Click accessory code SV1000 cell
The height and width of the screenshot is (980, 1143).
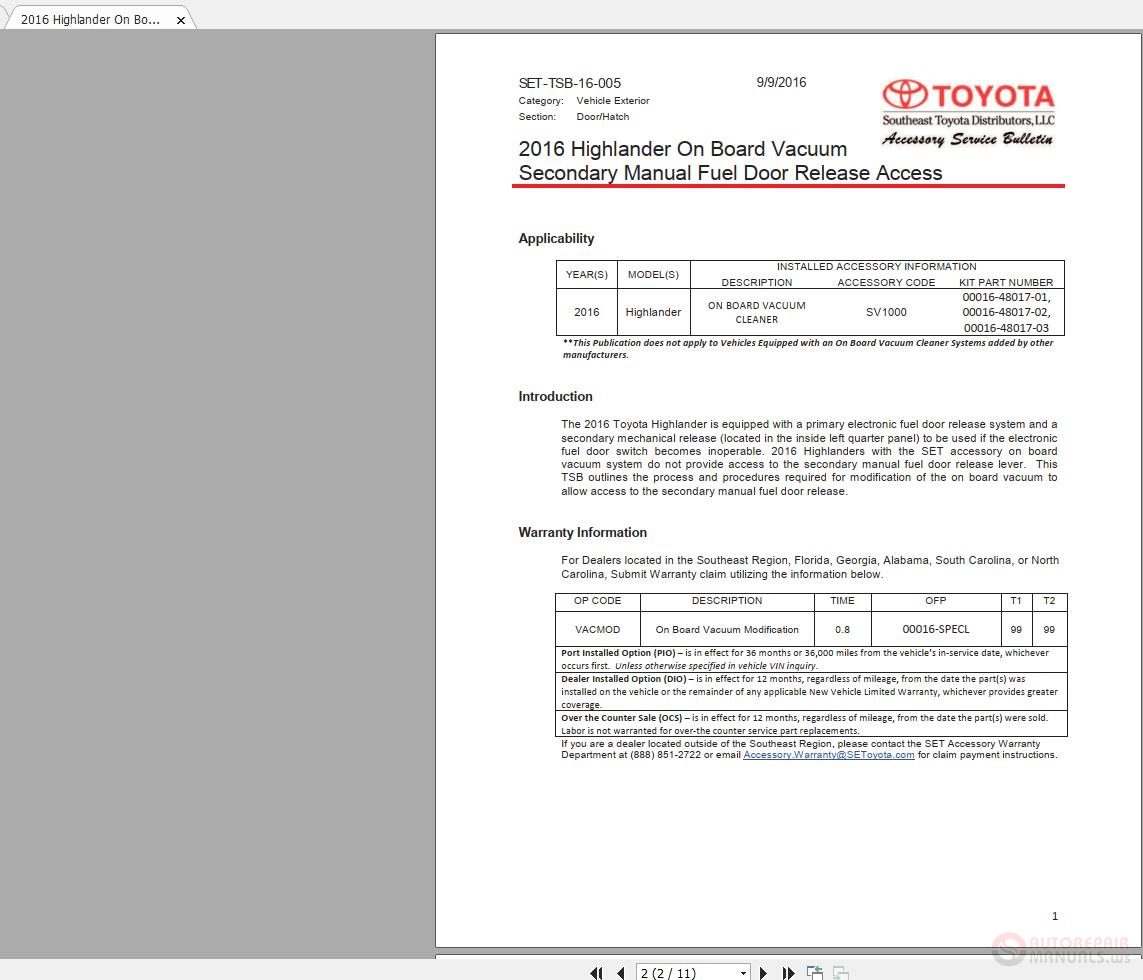886,312
